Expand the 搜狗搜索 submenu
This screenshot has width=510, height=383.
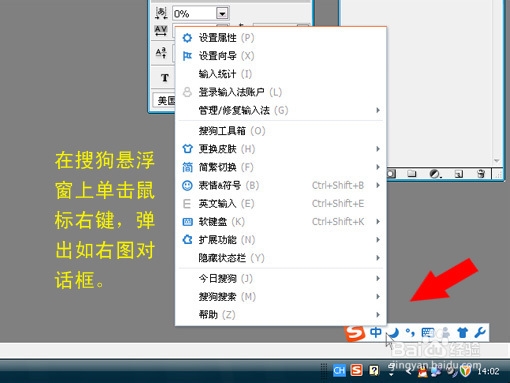(281, 296)
